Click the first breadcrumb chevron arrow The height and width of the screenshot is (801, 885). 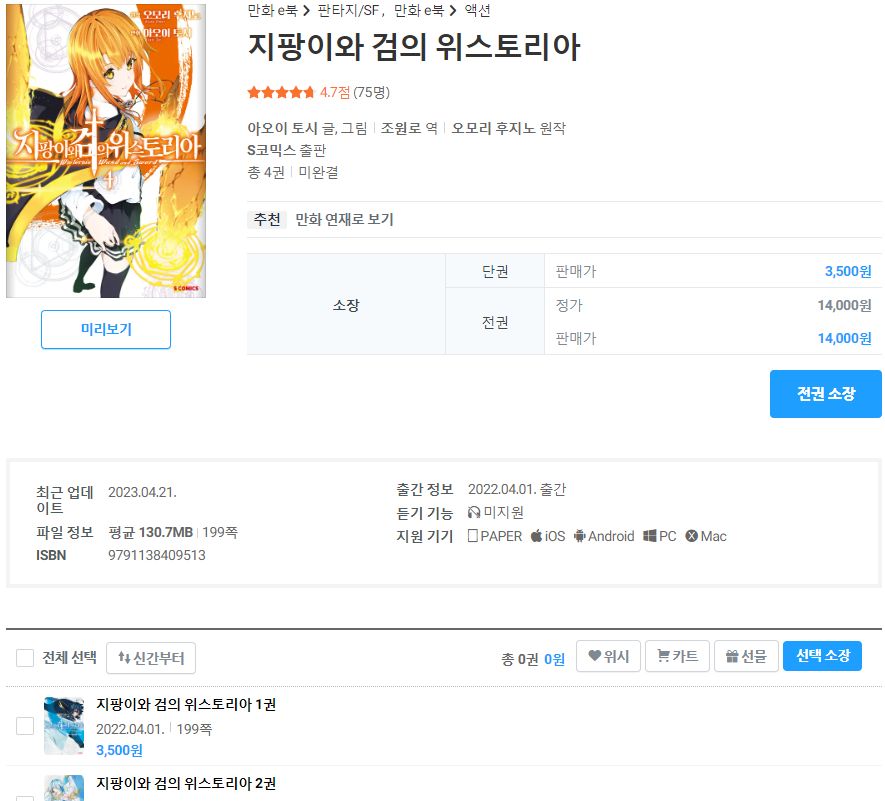point(306,10)
